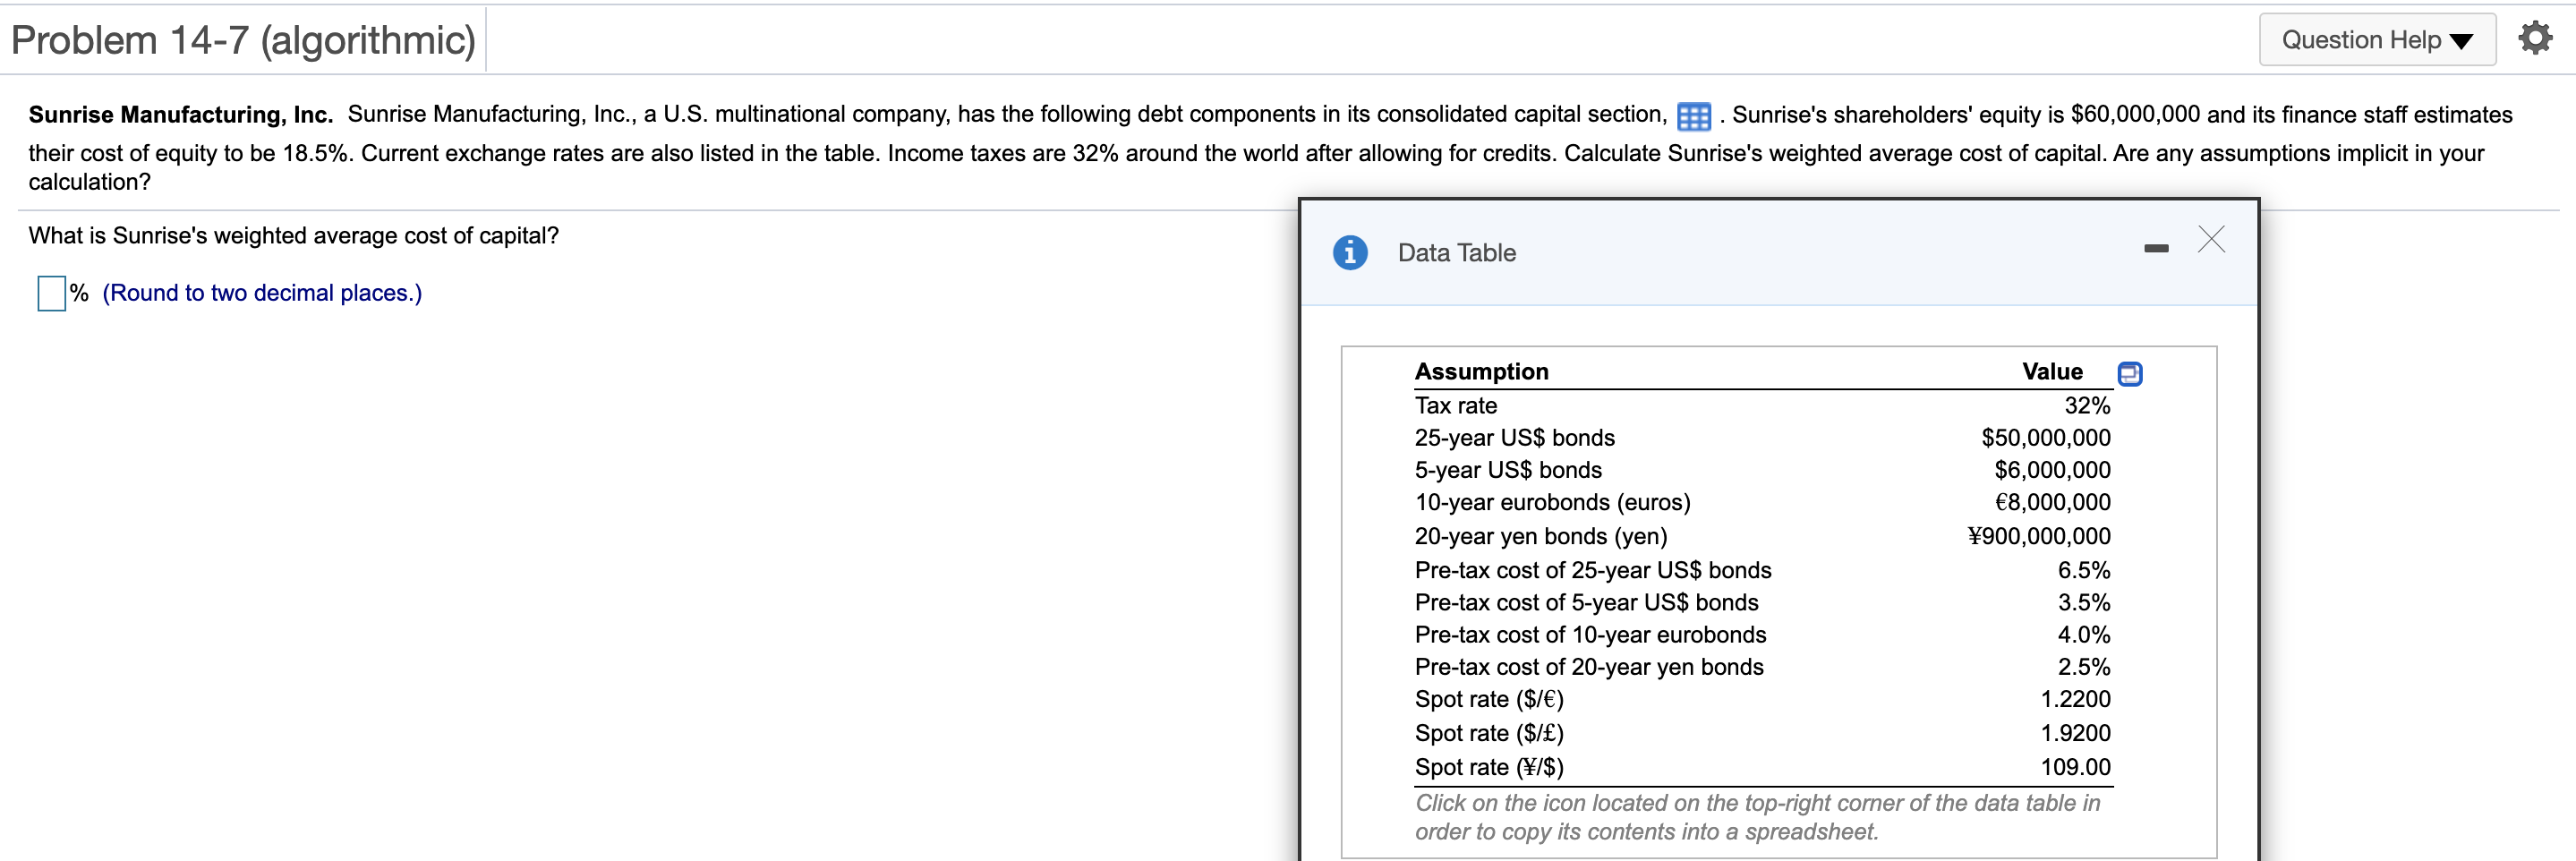Select 'Pre-tax cost of 5-year US$ bonds' label
The image size is (2576, 861).
click(x=1586, y=602)
